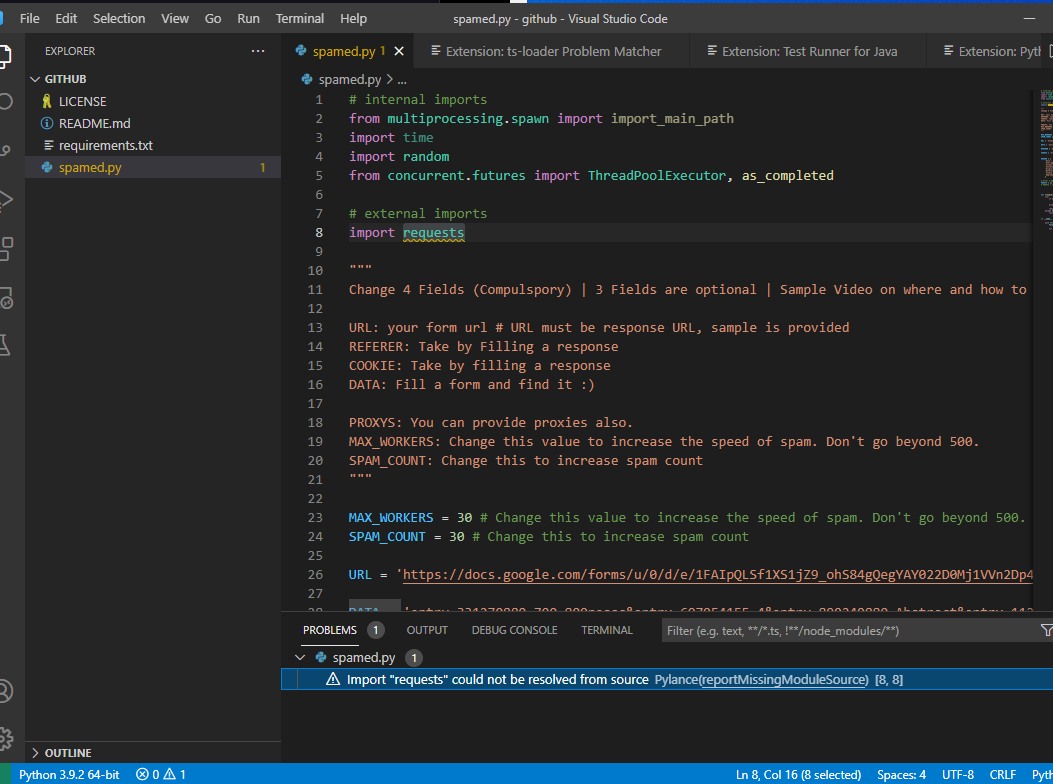The image size is (1053, 784).
Task: Click the errors and warnings status bar indicator
Action: [x=160, y=774]
